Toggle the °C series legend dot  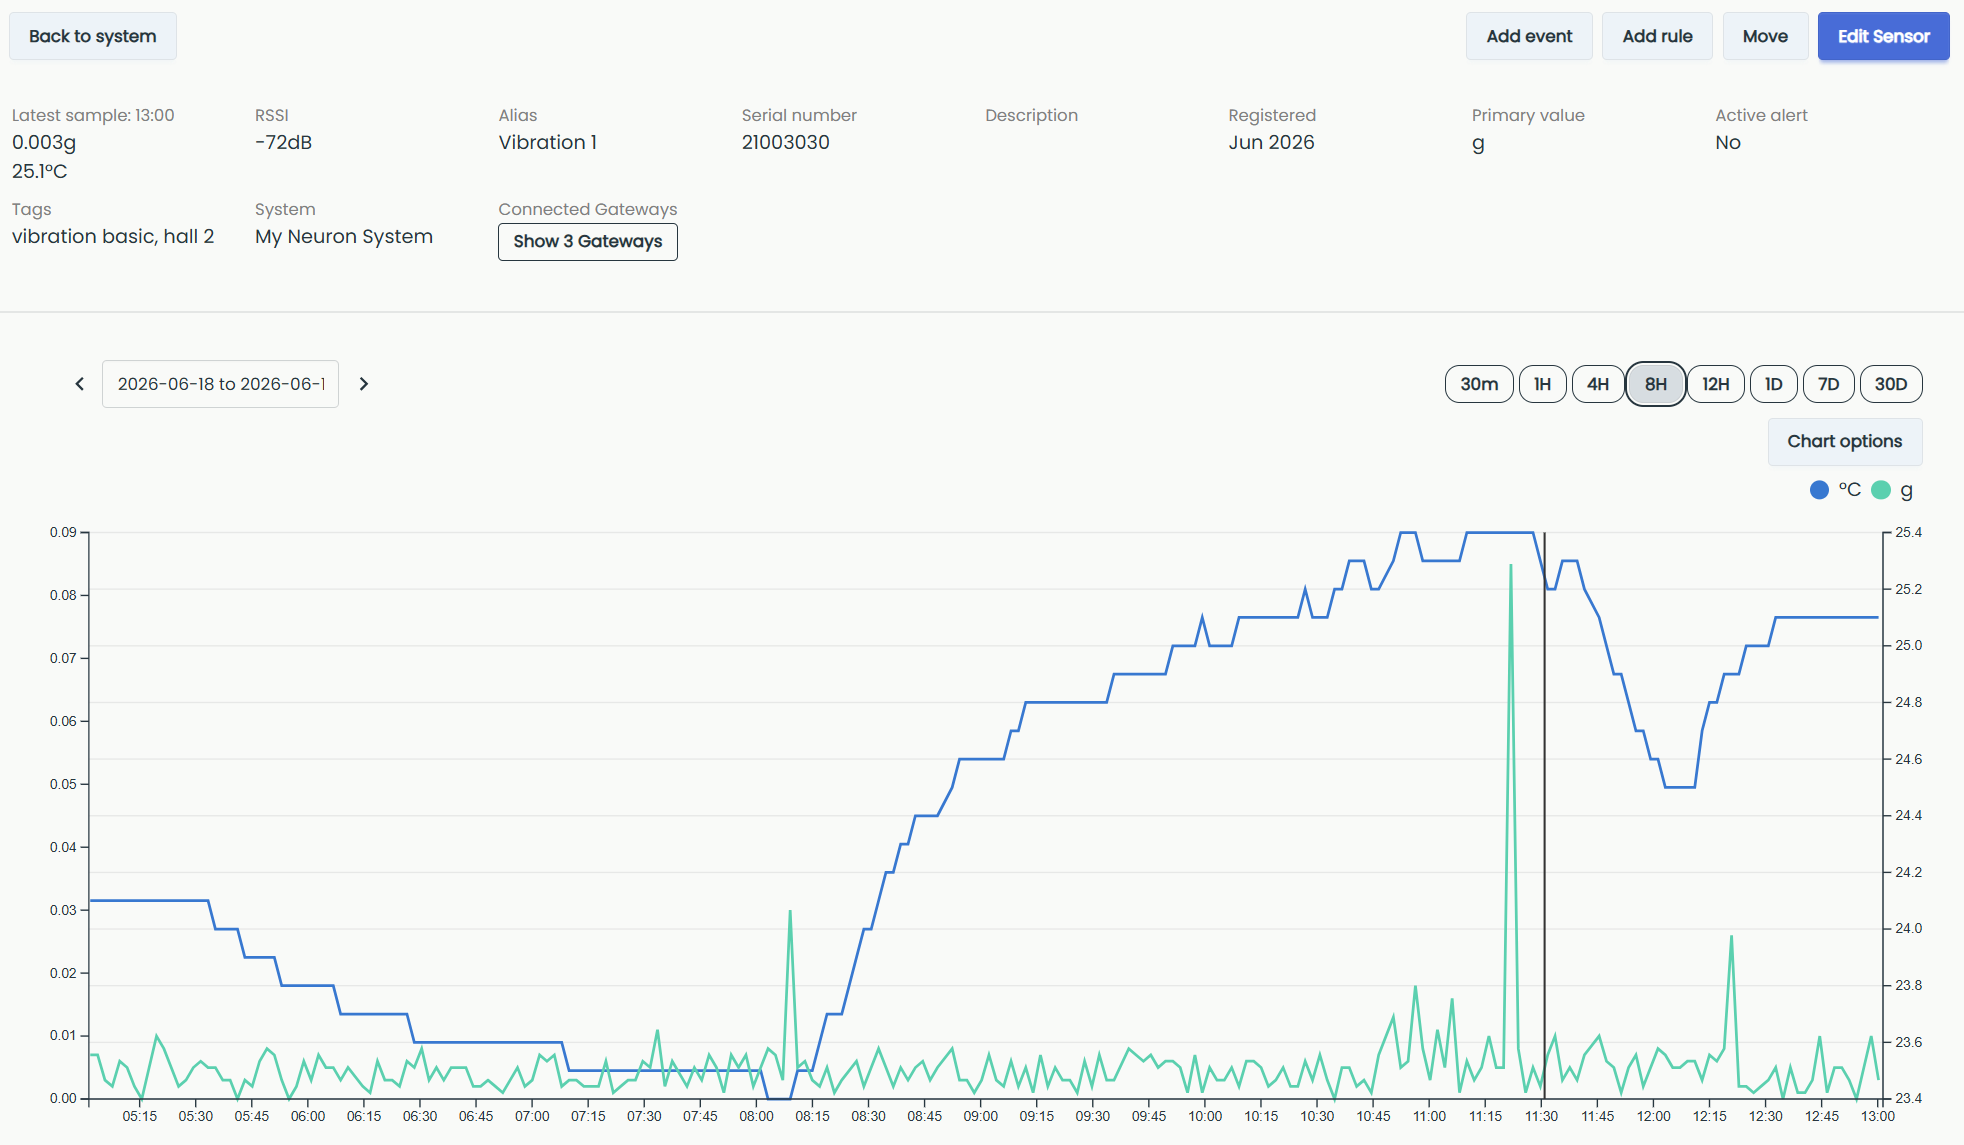click(x=1819, y=490)
